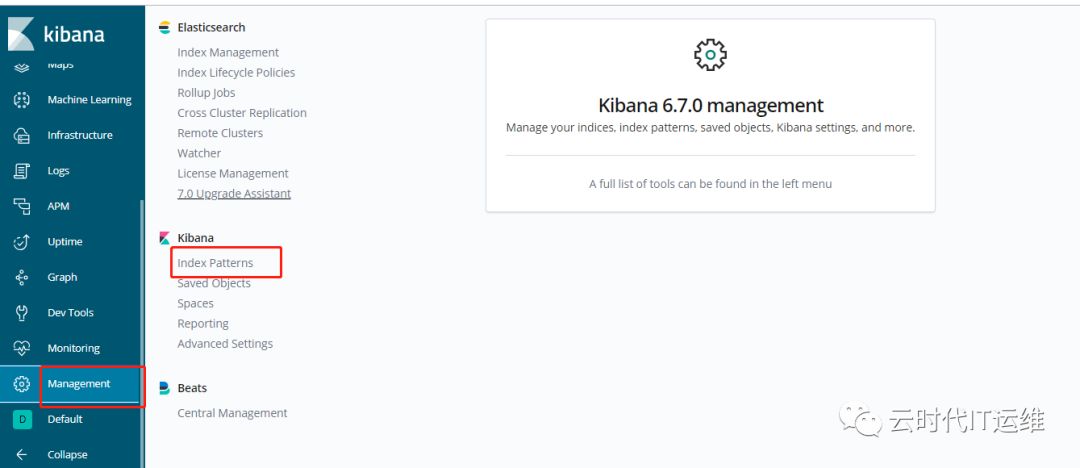Open the 7.0 Upgrade Assistant link
This screenshot has width=1080, height=468.
click(234, 193)
